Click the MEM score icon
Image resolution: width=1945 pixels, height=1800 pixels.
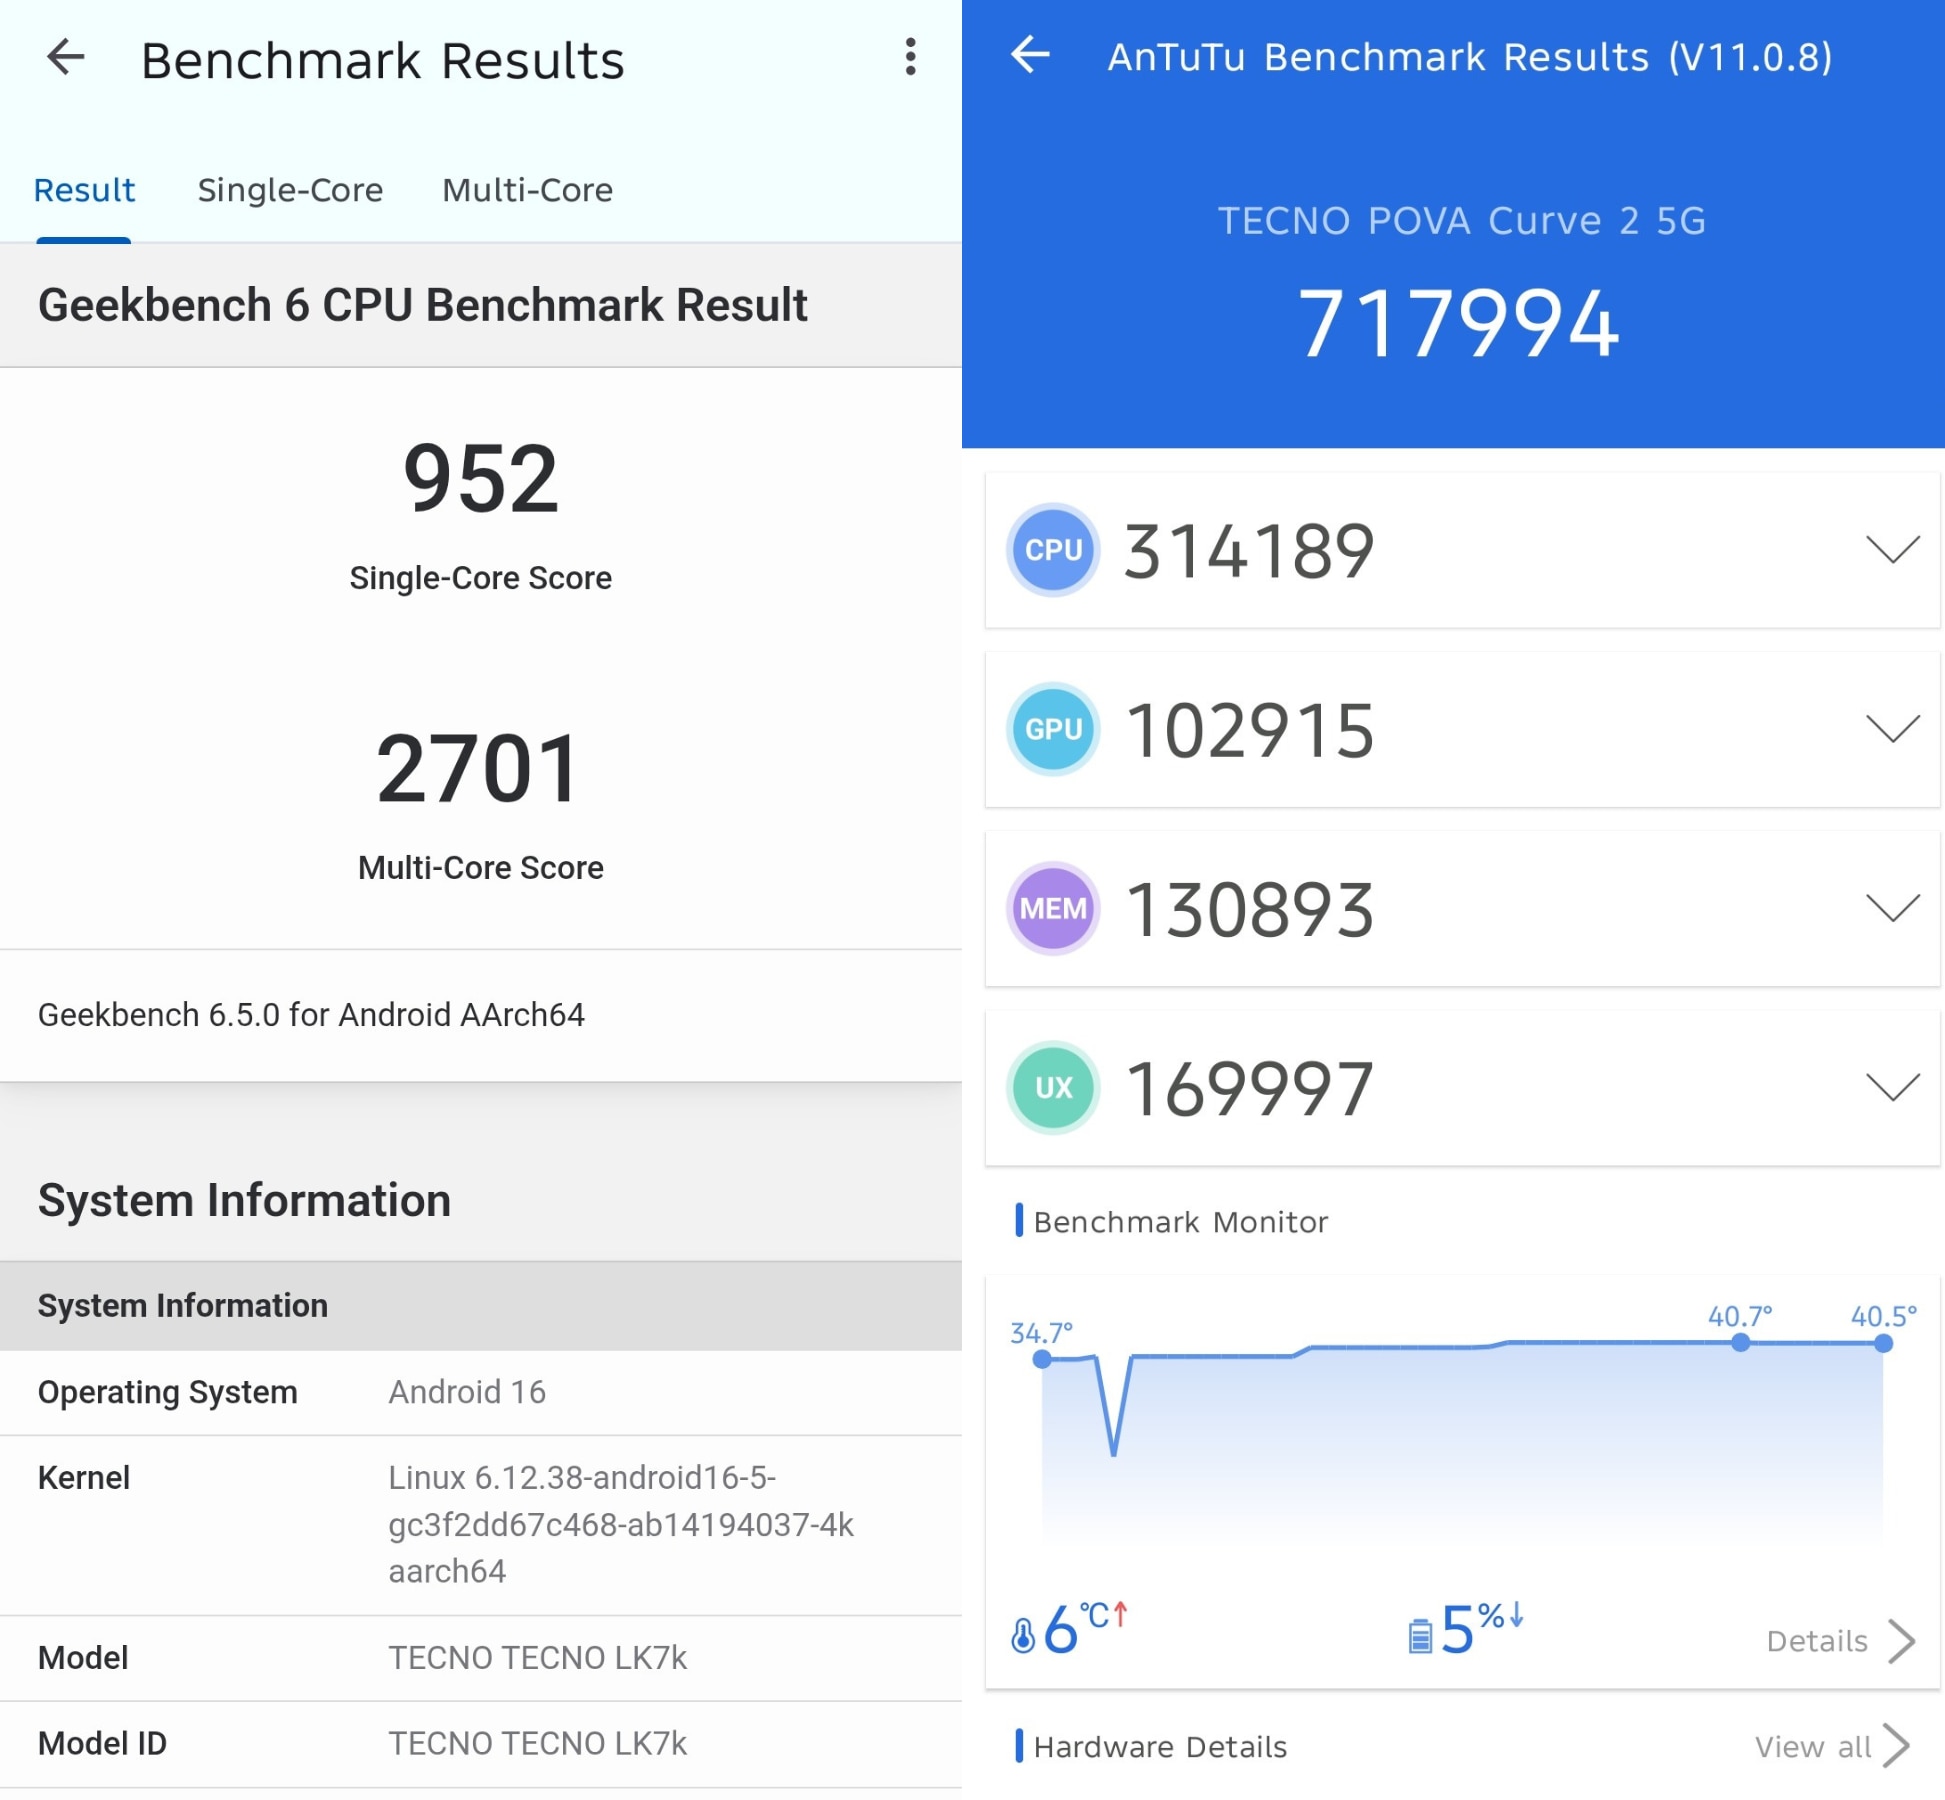click(x=1052, y=908)
